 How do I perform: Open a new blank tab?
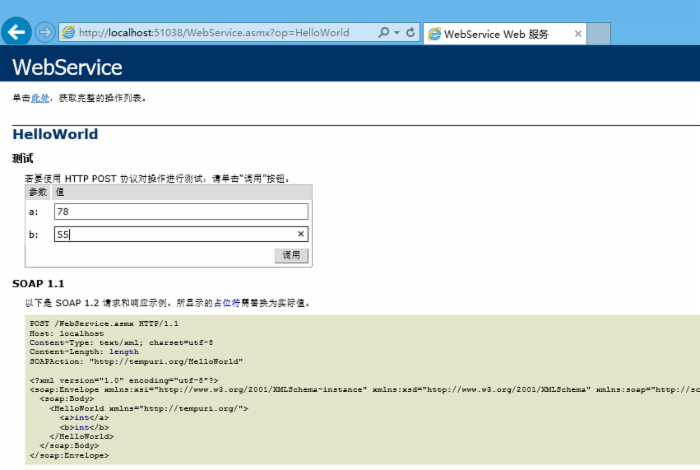tap(598, 34)
